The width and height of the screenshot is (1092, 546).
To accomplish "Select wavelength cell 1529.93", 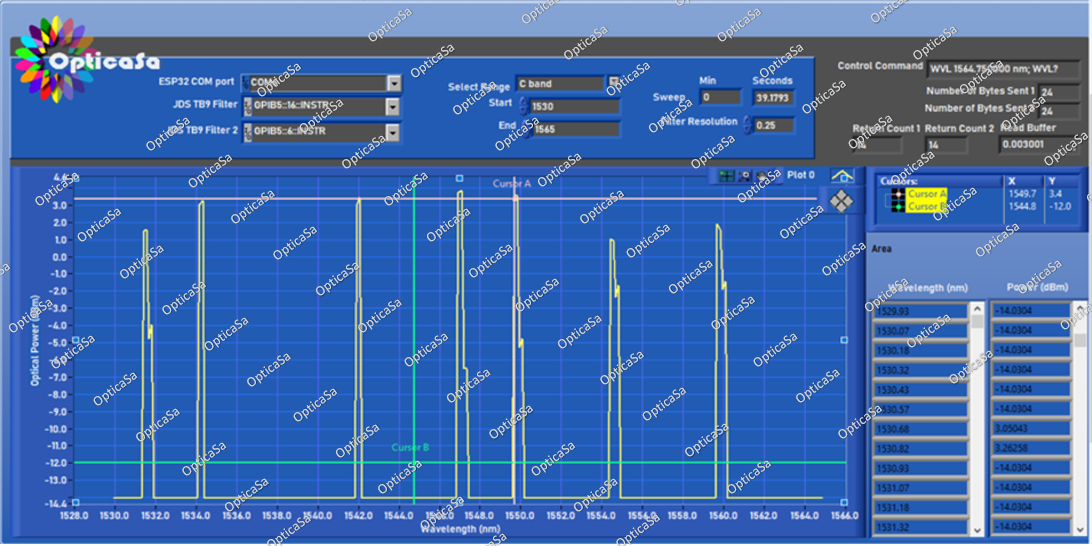I will pyautogui.click(x=920, y=311).
